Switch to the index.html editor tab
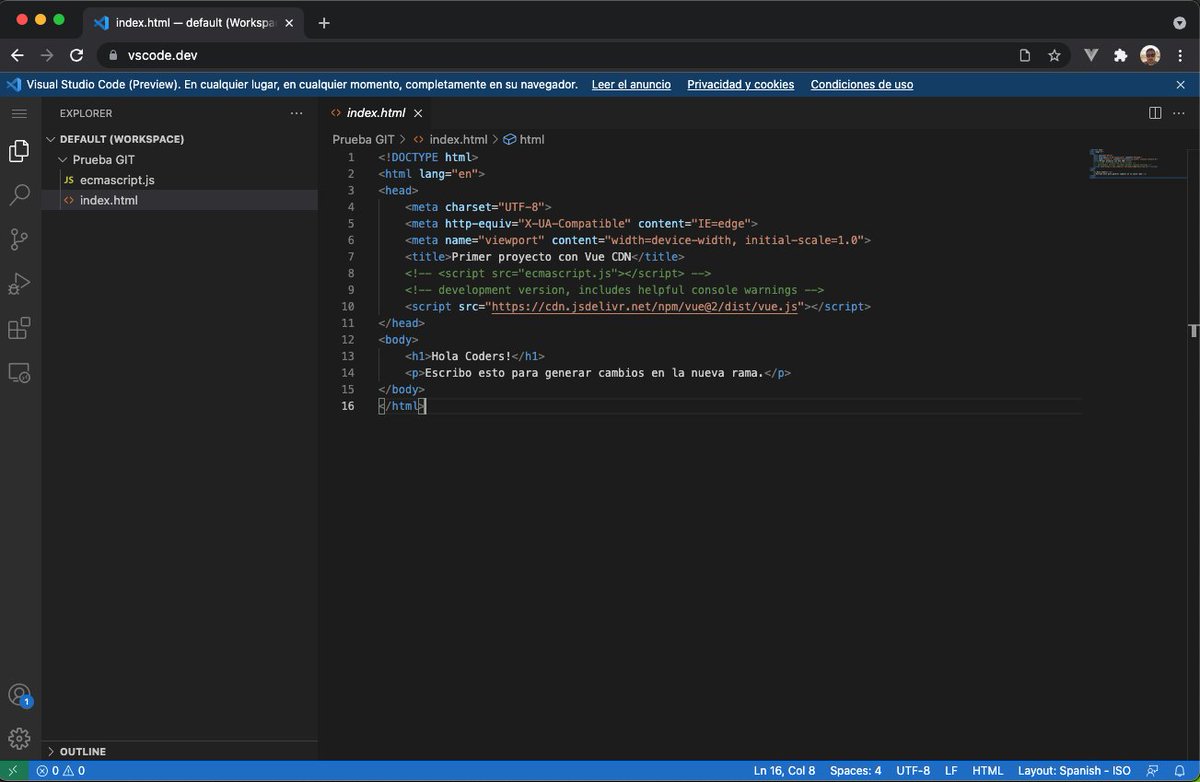The width and height of the screenshot is (1200, 782). tap(378, 113)
